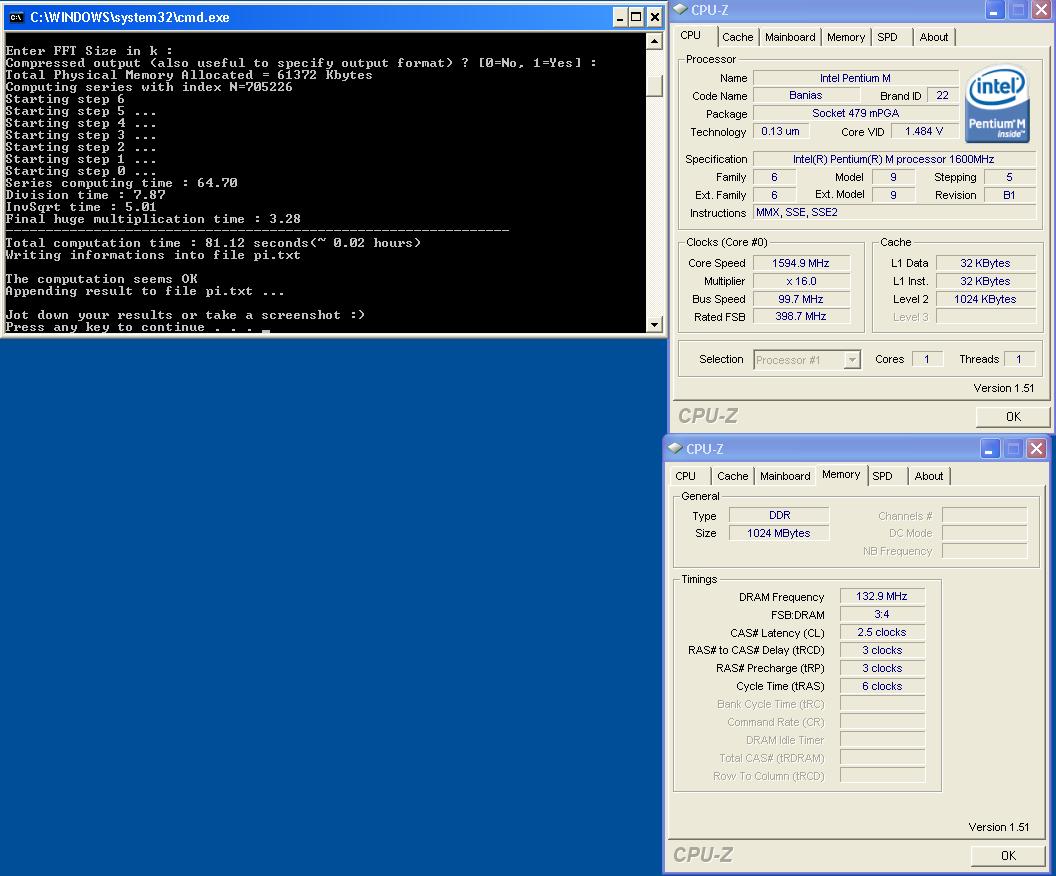This screenshot has height=876, width=1056.
Task: Click the memory Type value 'DDR'
Action: (x=779, y=515)
